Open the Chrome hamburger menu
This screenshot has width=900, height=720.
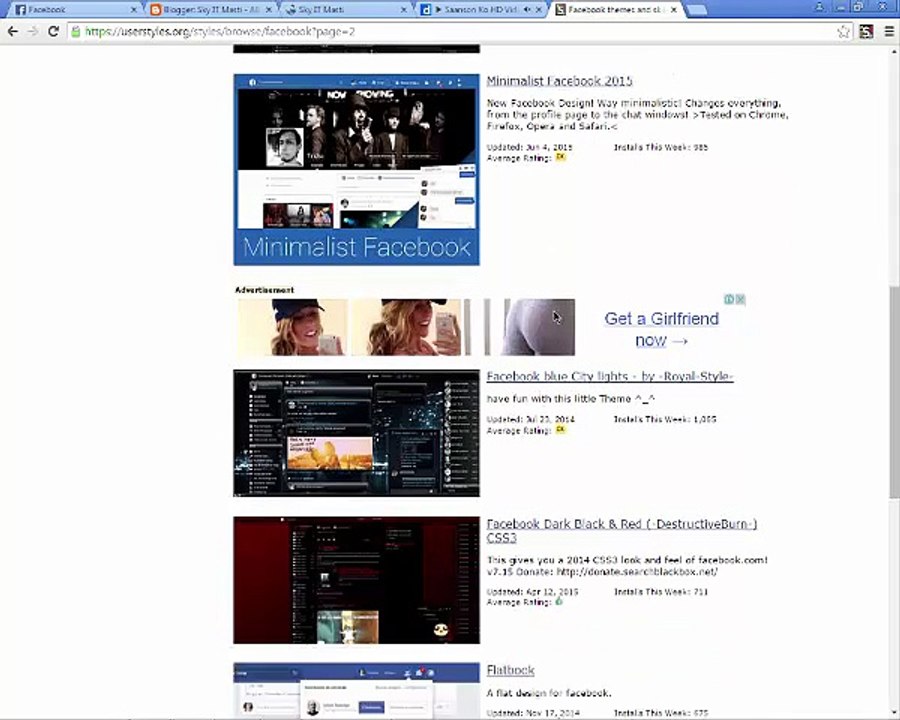pos(889,32)
